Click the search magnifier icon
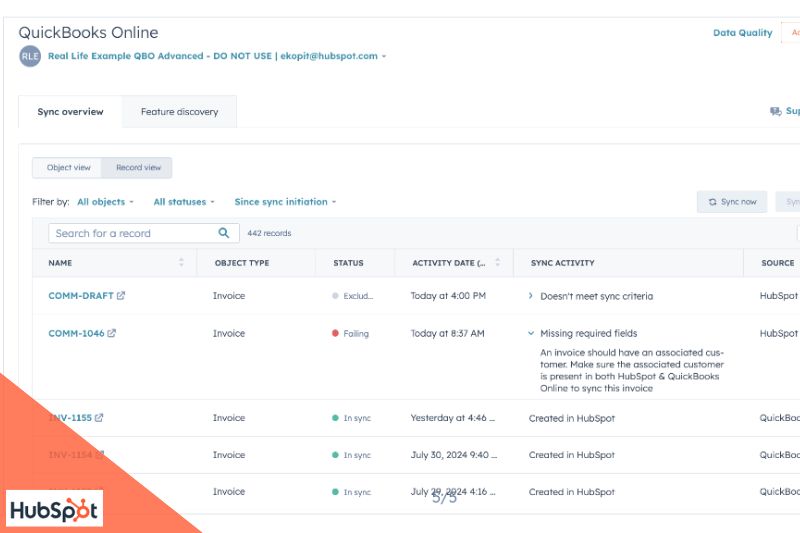Viewport: 800px width, 533px height. tap(223, 233)
